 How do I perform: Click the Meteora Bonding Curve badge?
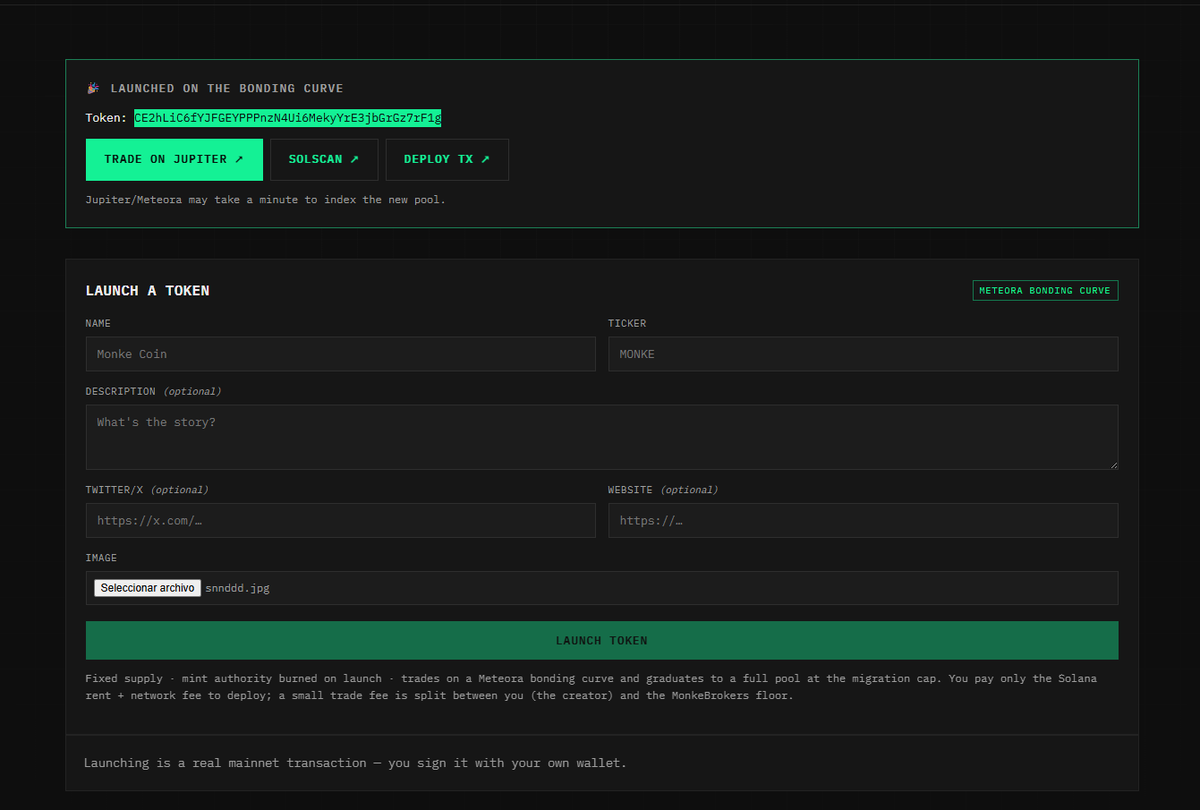point(1045,291)
